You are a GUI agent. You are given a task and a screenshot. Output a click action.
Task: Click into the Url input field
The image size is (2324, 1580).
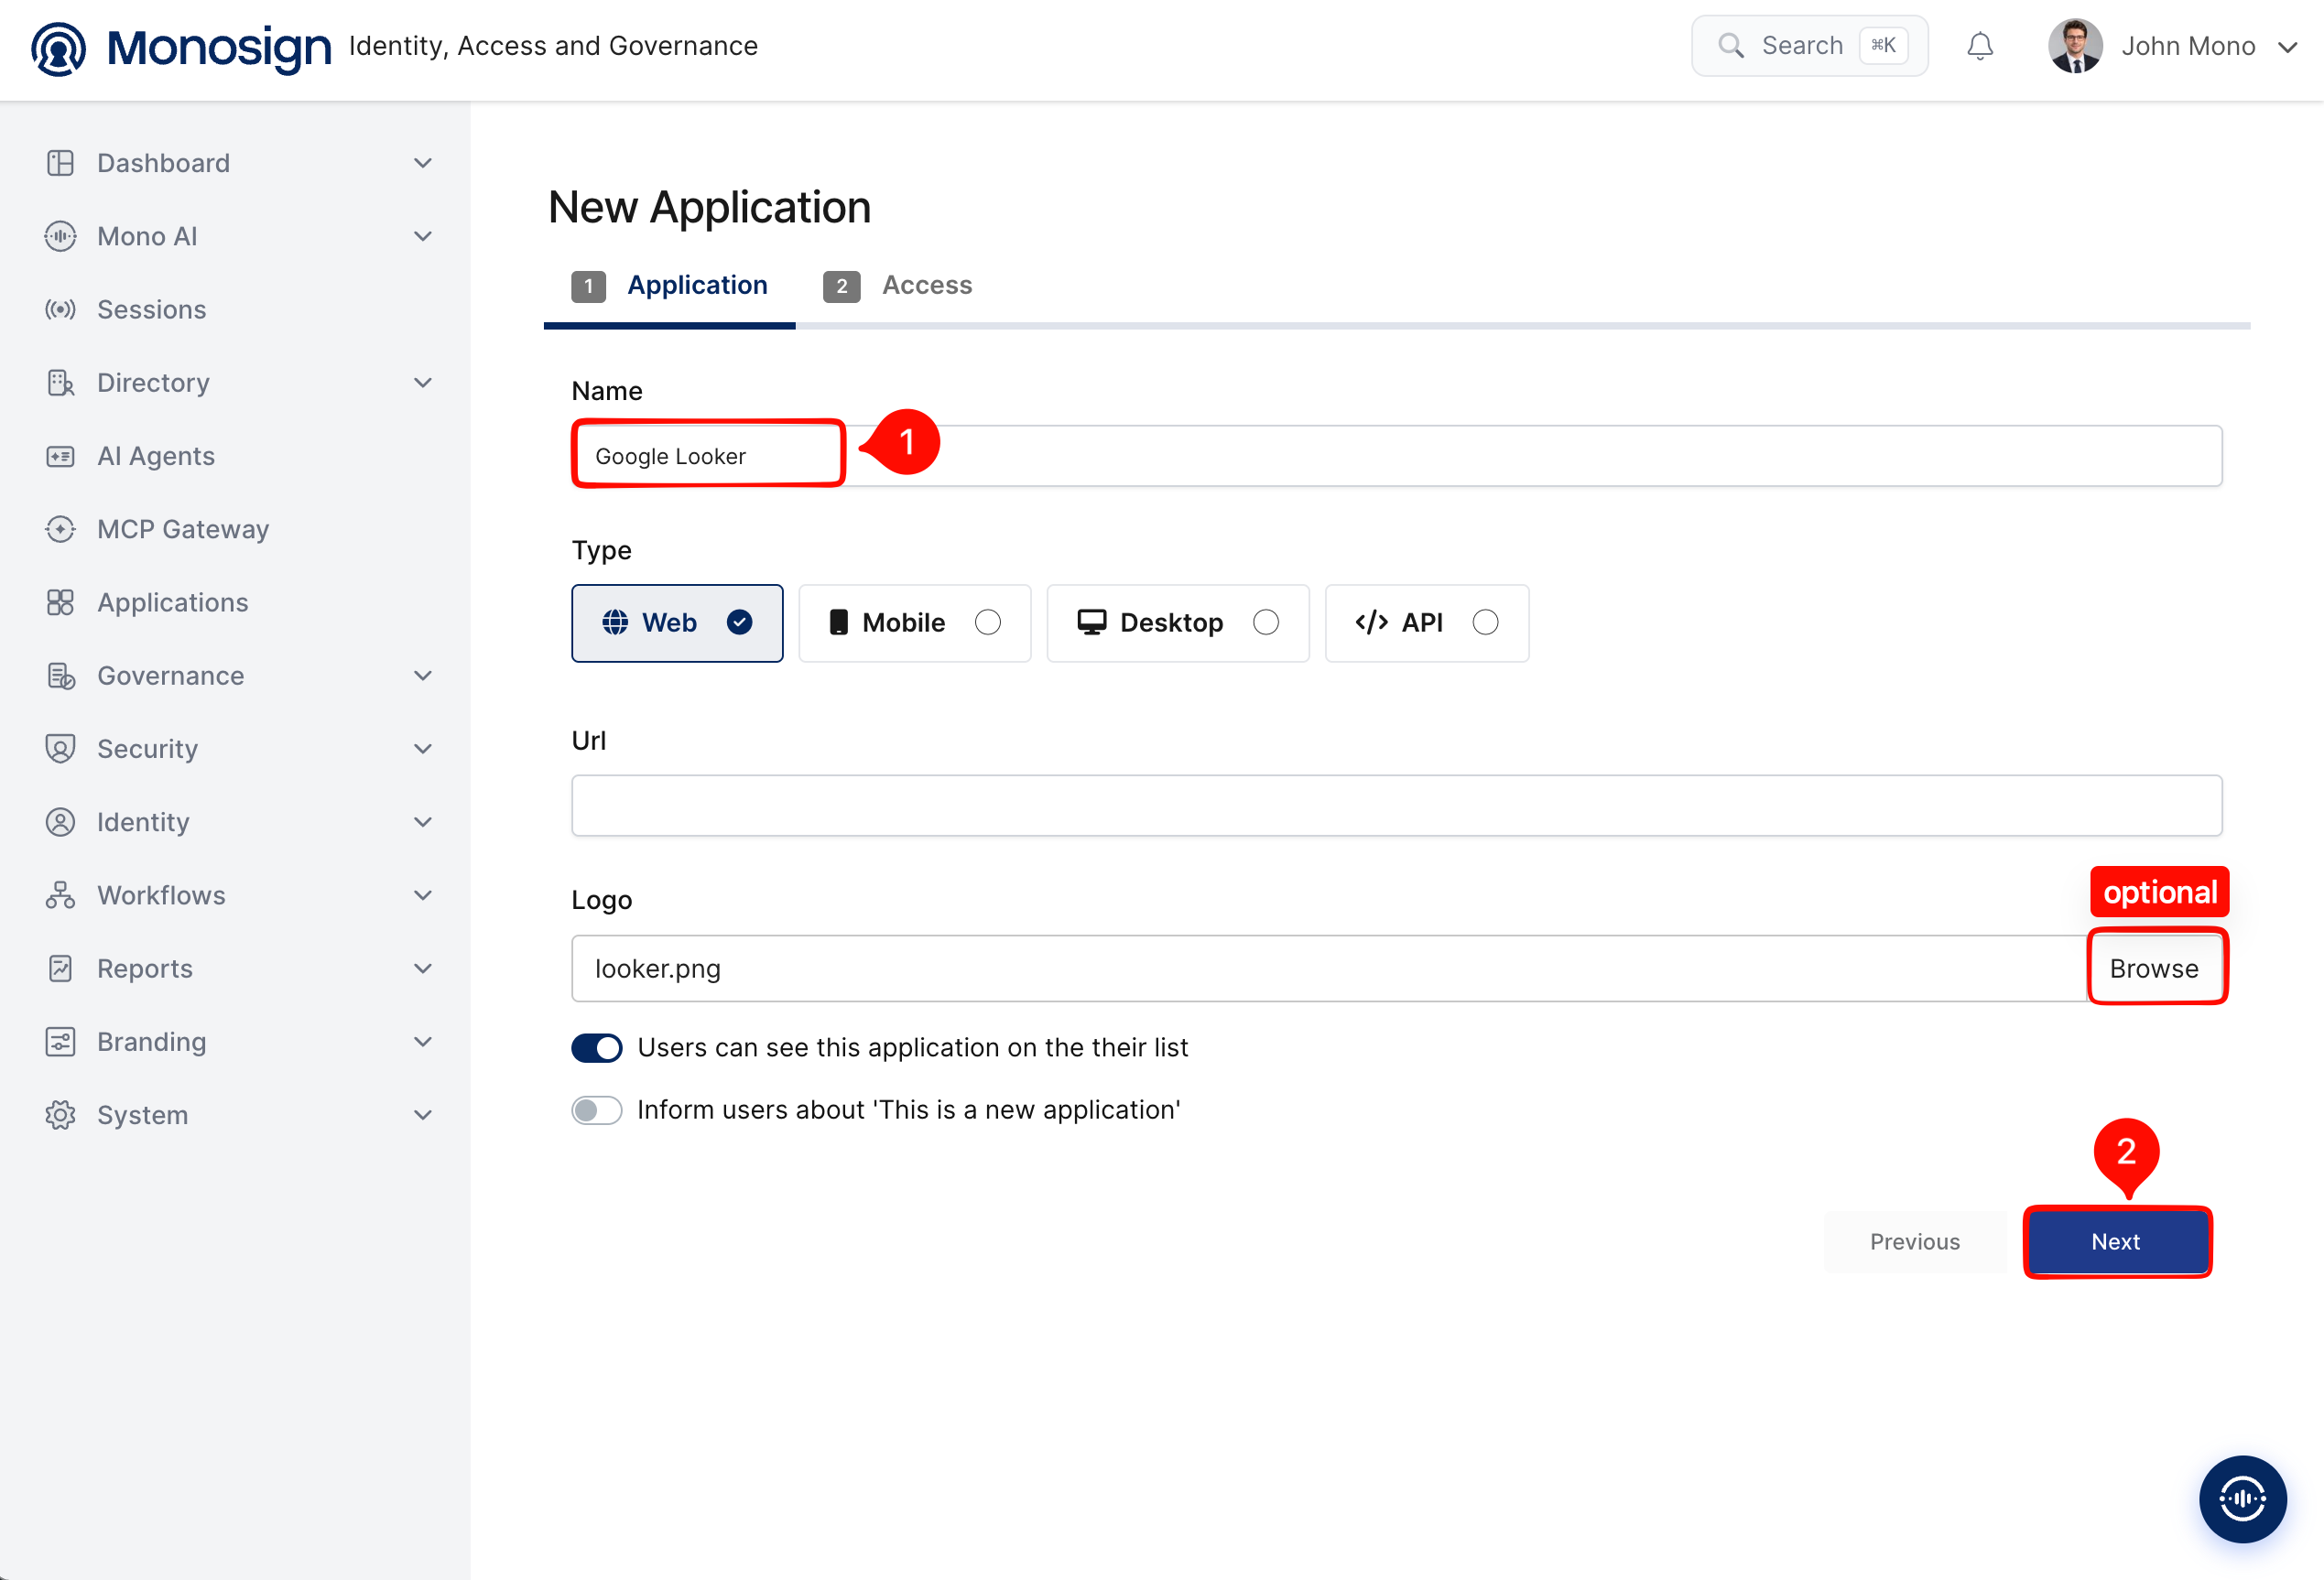(1396, 805)
